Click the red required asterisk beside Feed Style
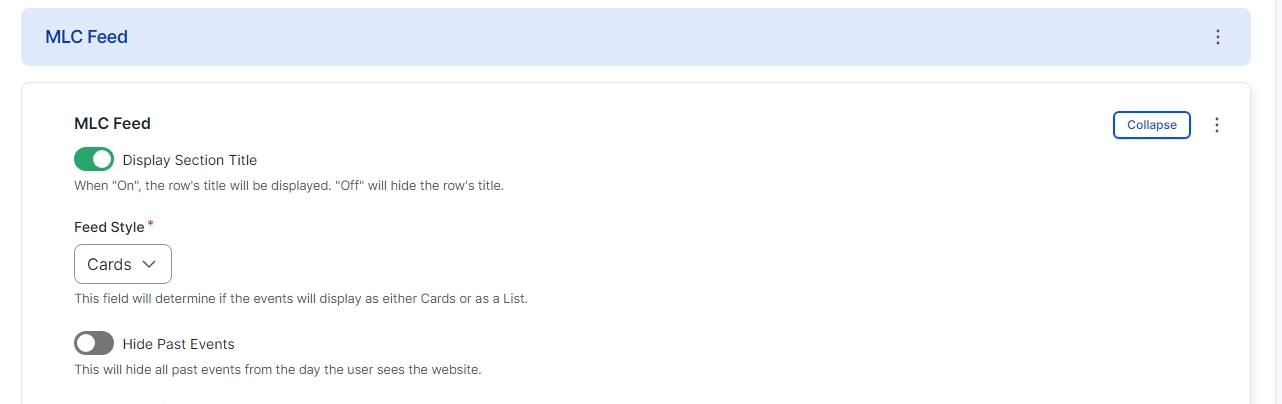Viewport: 1282px width, 404px height. coord(150,225)
